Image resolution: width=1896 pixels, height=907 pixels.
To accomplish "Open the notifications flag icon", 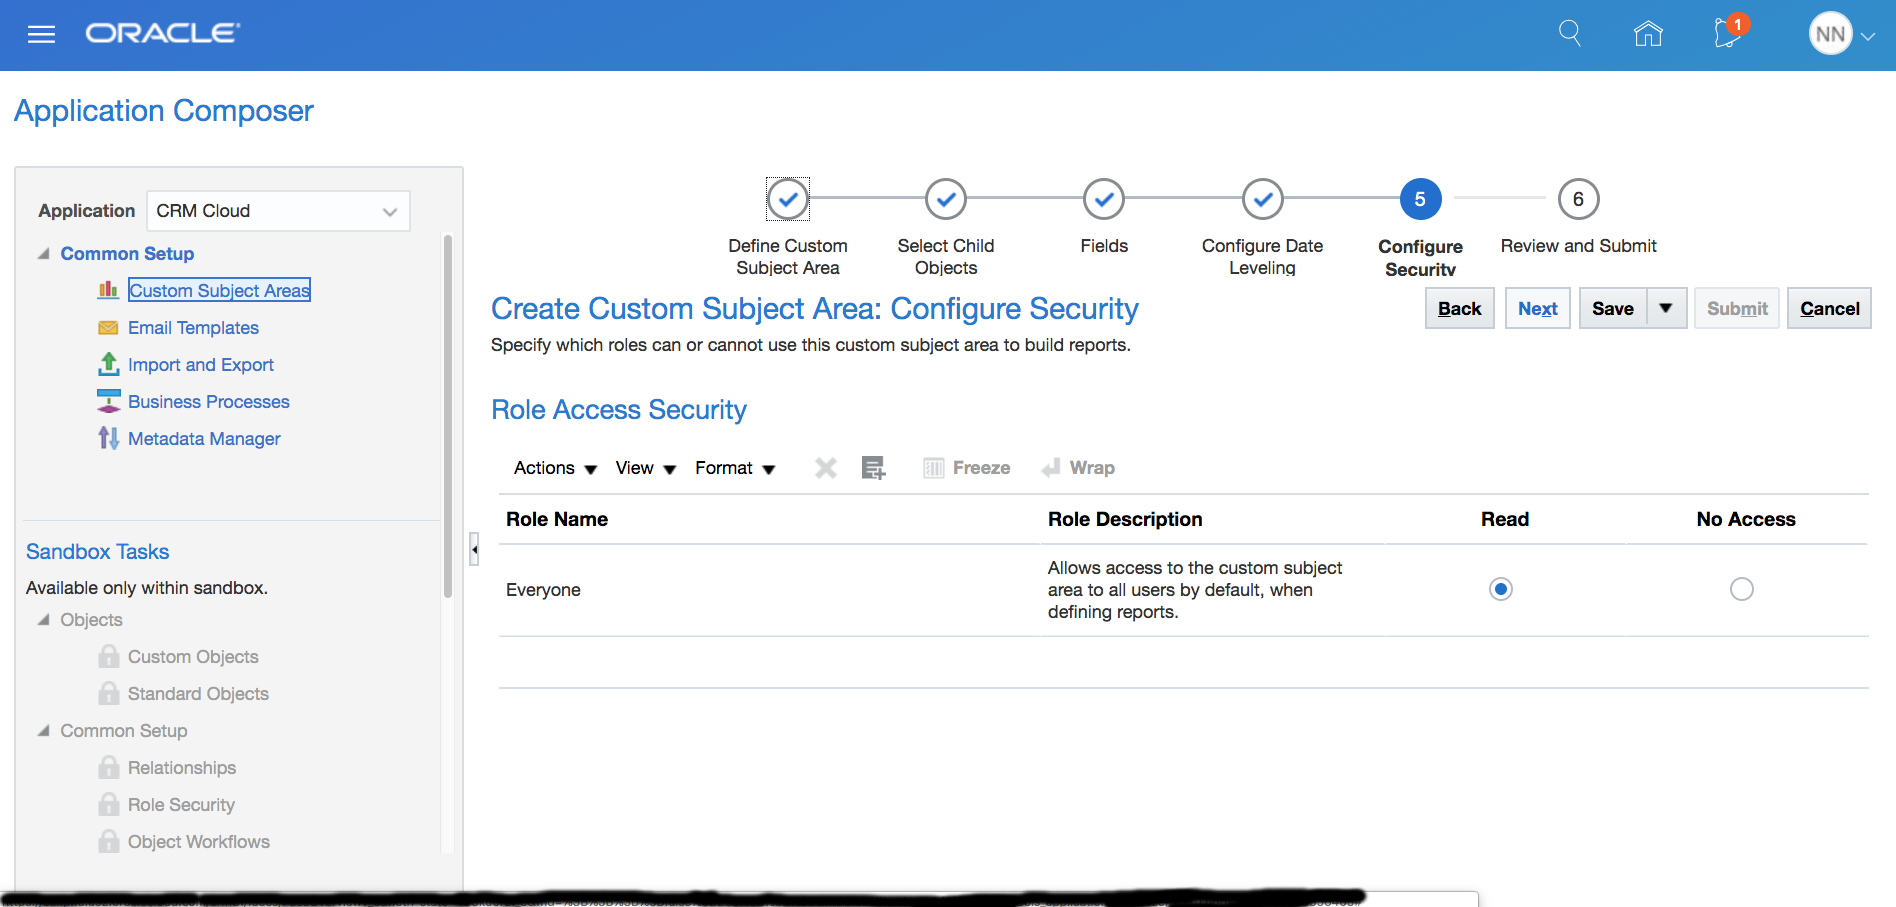I will coord(1727,34).
